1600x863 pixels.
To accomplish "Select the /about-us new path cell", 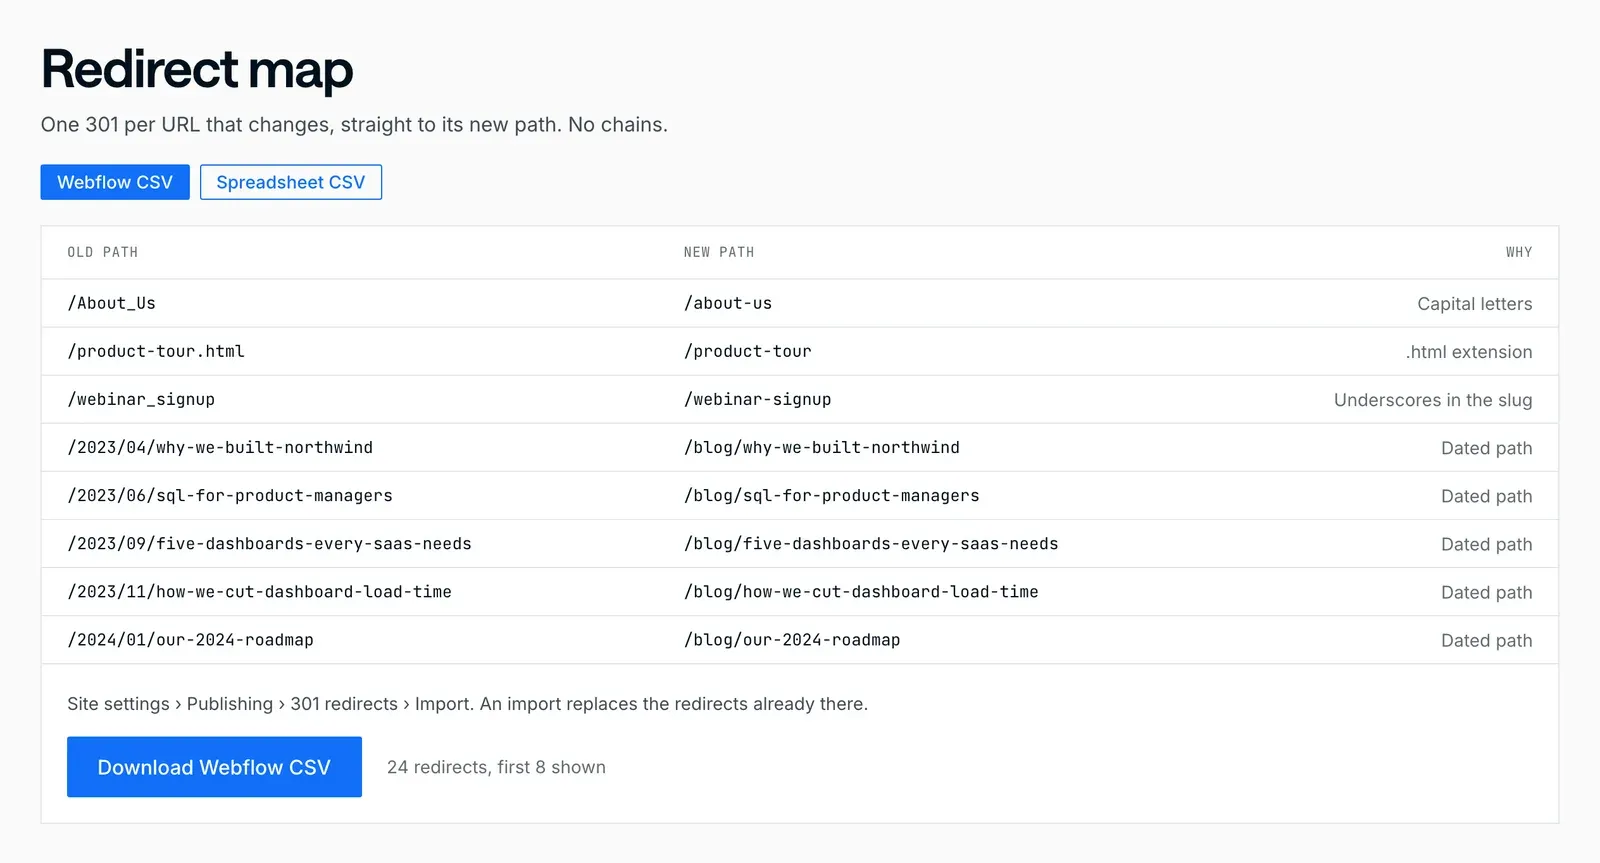I will coord(728,303).
